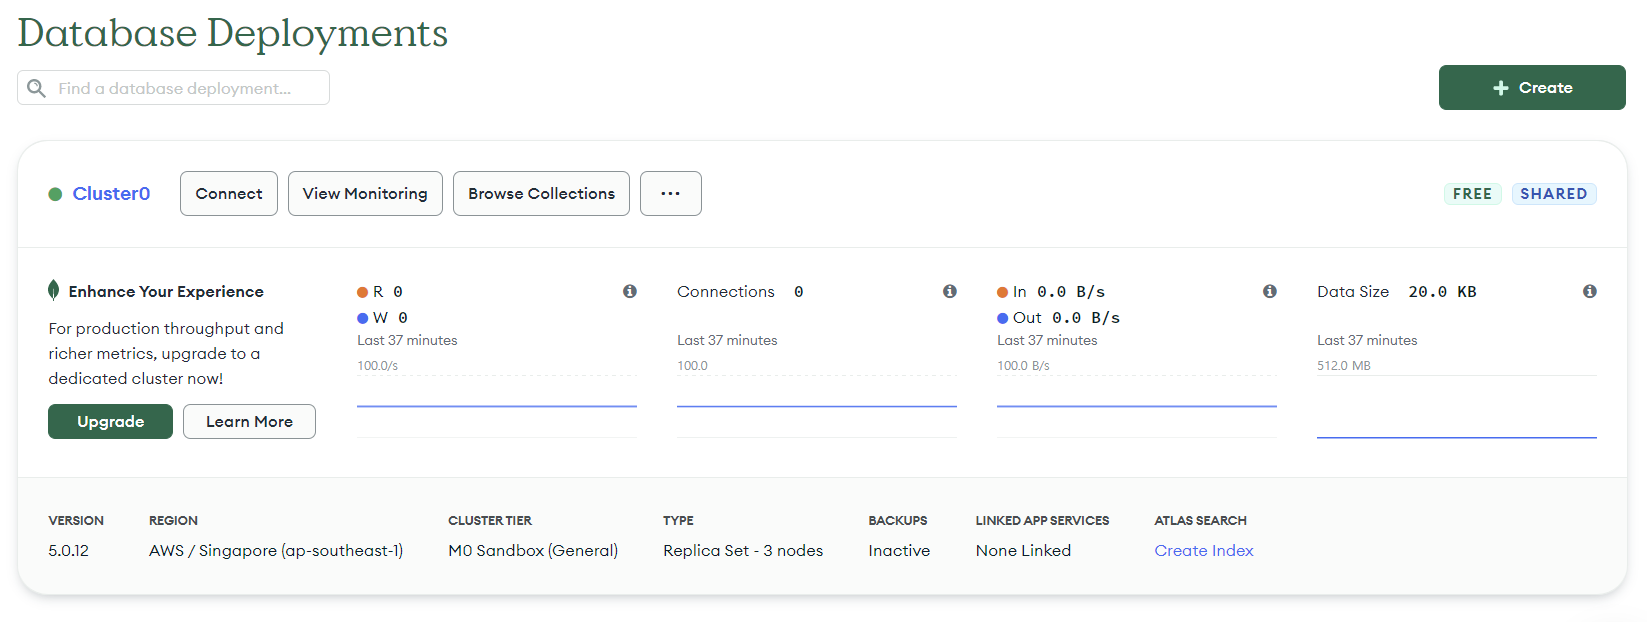Click the Replica Set - 3 nodes text
Viewport: 1647px width, 622px height.
[x=743, y=551]
